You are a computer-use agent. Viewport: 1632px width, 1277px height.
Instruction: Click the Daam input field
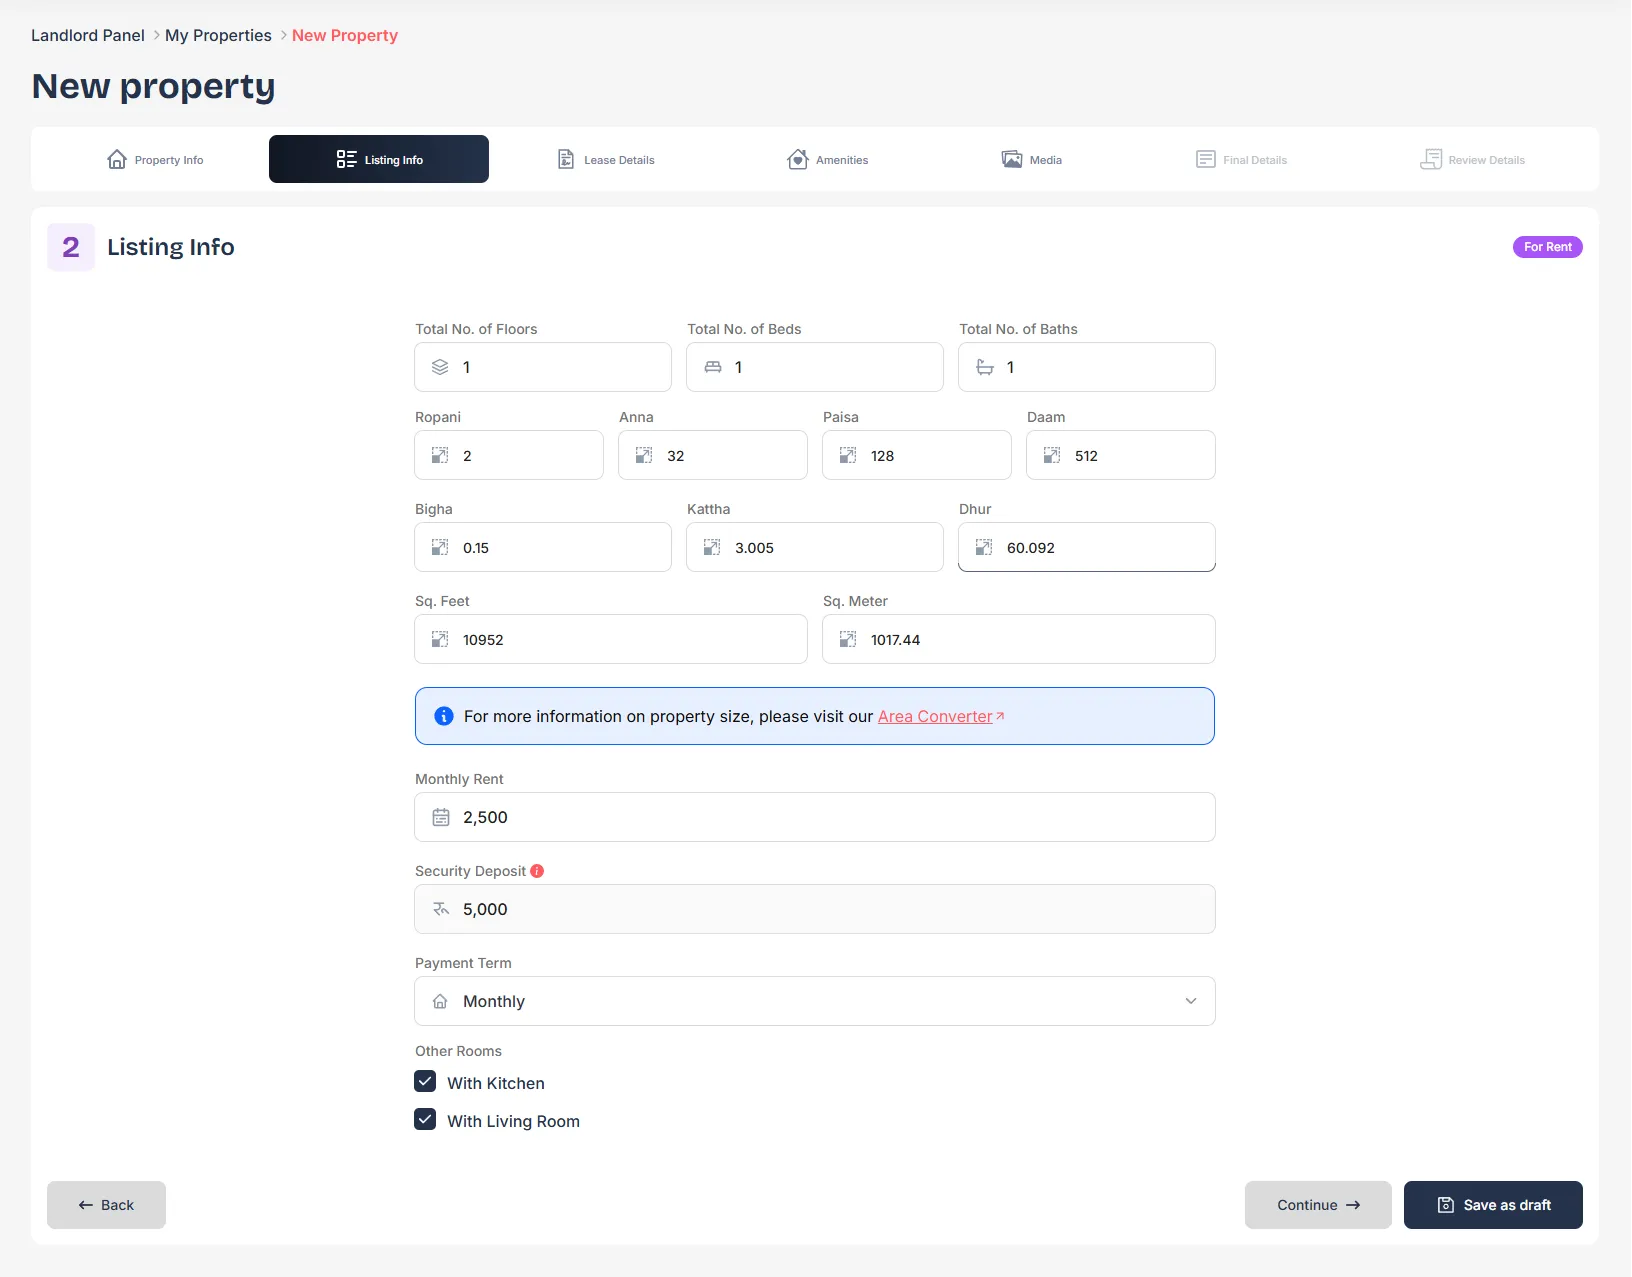pos(1121,455)
